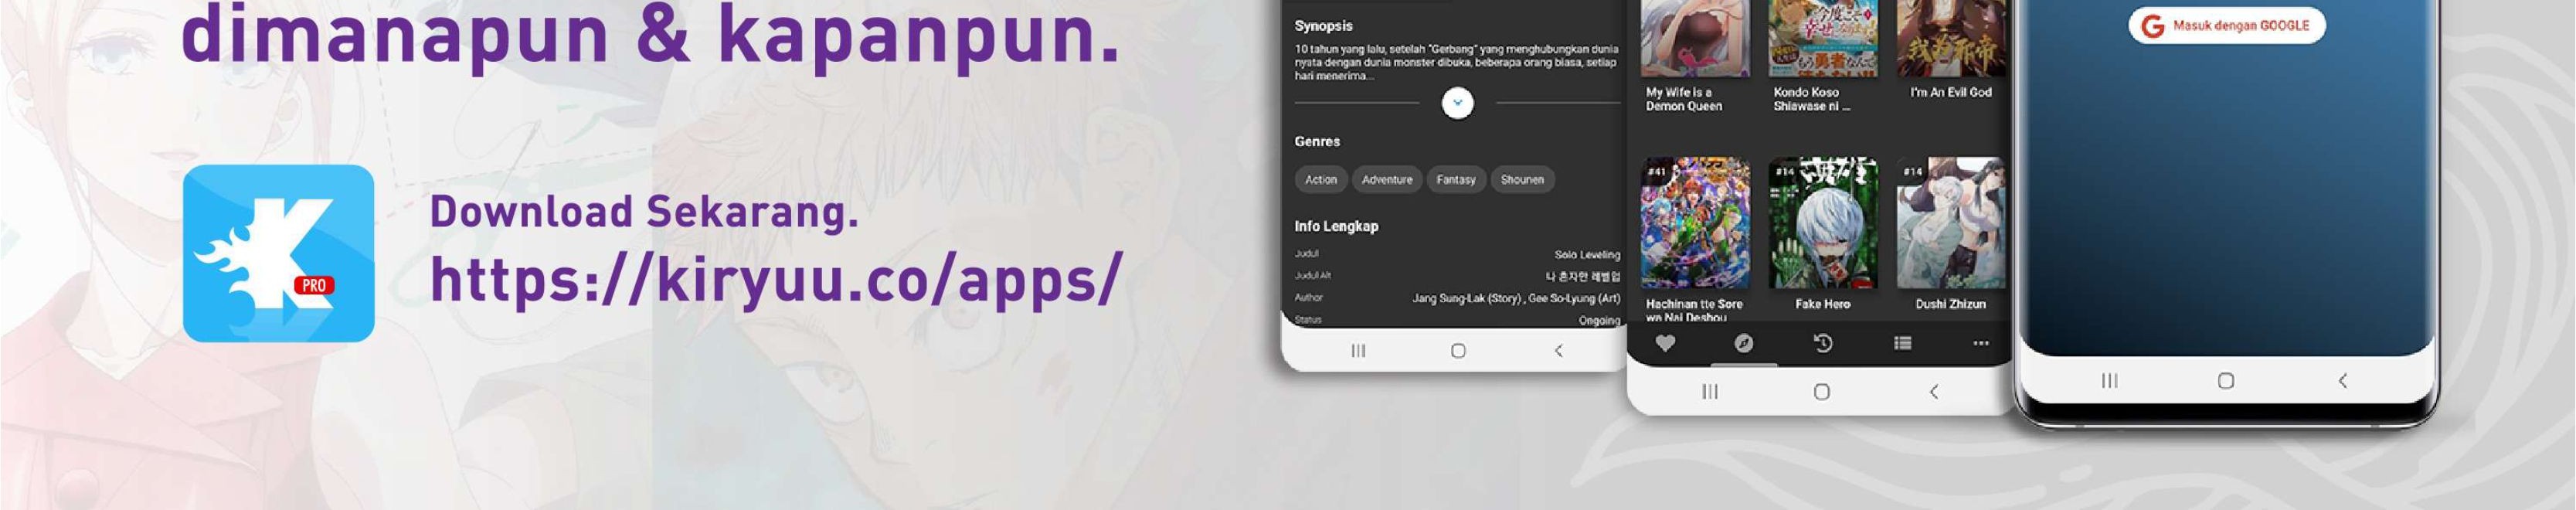
Task: Click the Kiryuu PRO app logo
Action: tap(278, 253)
